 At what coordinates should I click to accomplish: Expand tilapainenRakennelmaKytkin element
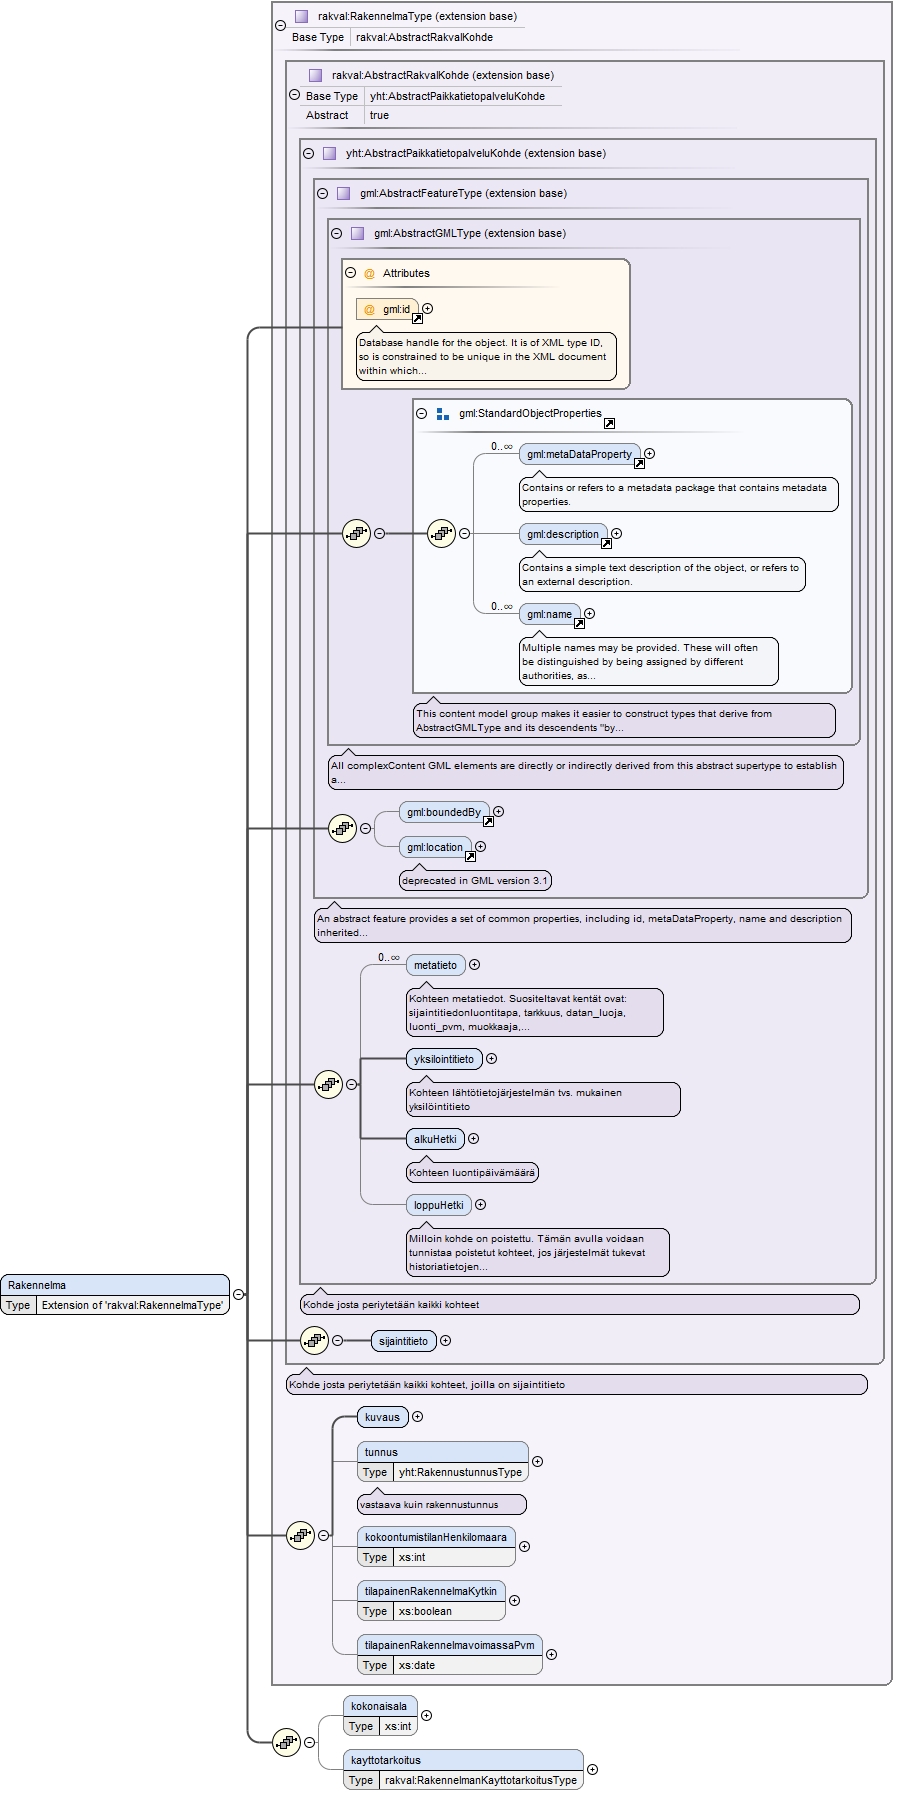tap(515, 1600)
